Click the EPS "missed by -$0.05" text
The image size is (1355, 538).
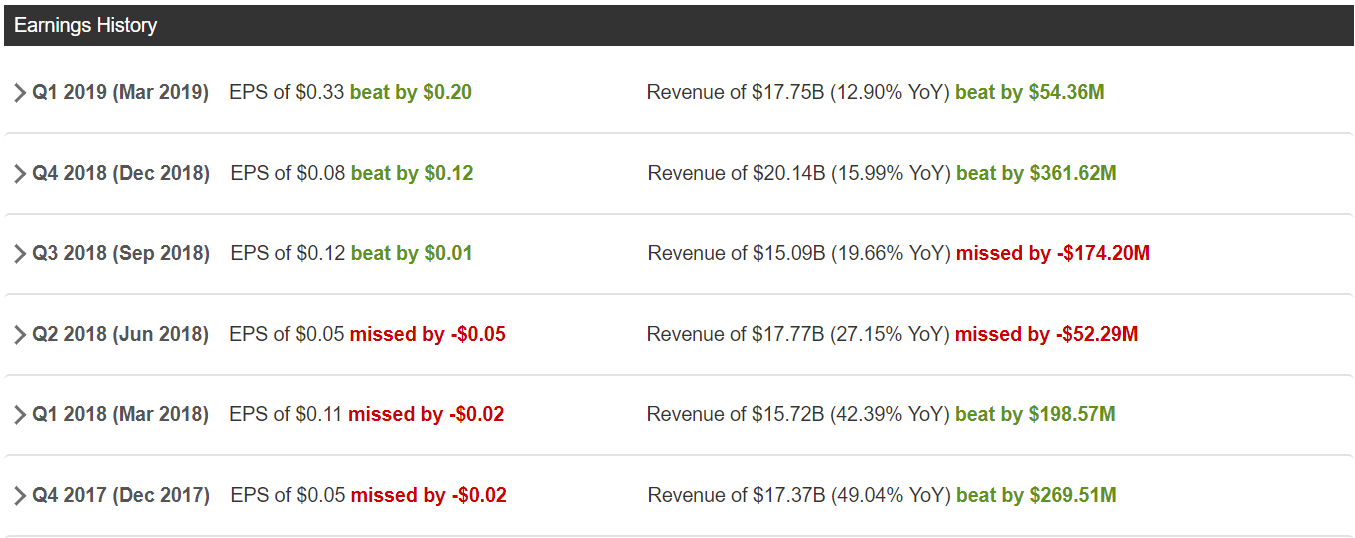tap(427, 335)
